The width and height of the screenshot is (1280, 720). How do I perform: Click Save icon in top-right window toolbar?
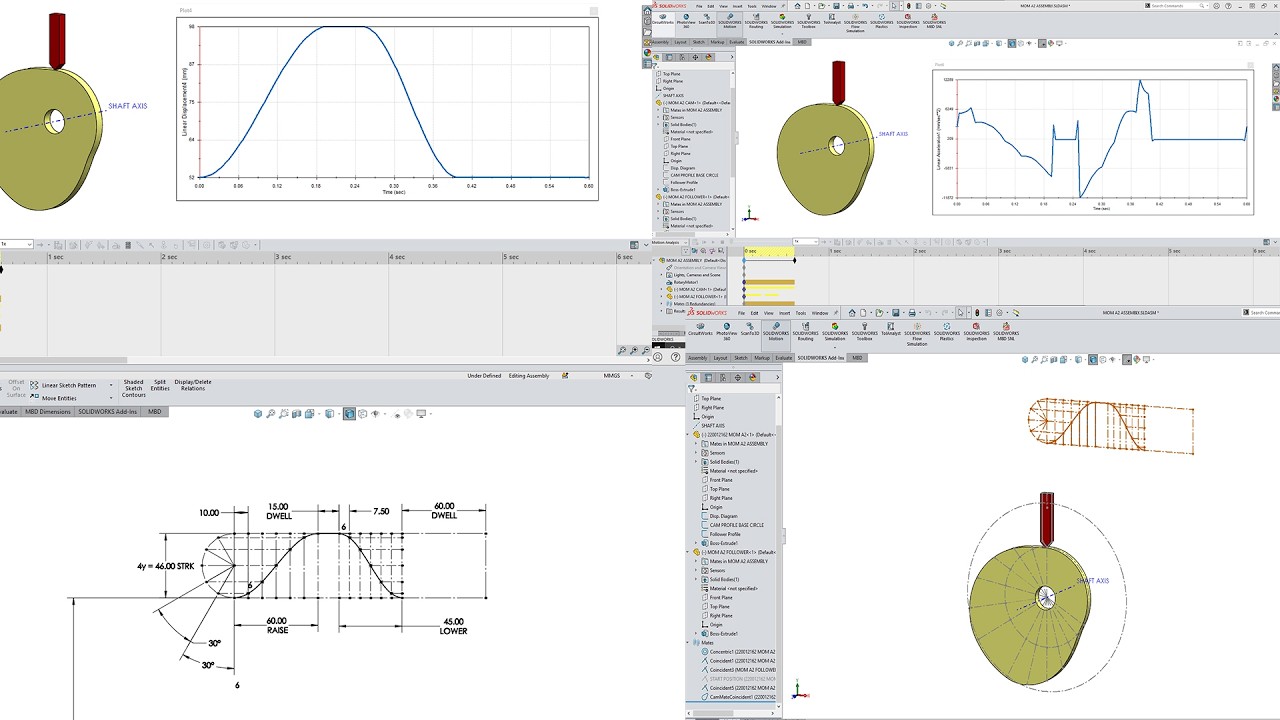point(836,6)
